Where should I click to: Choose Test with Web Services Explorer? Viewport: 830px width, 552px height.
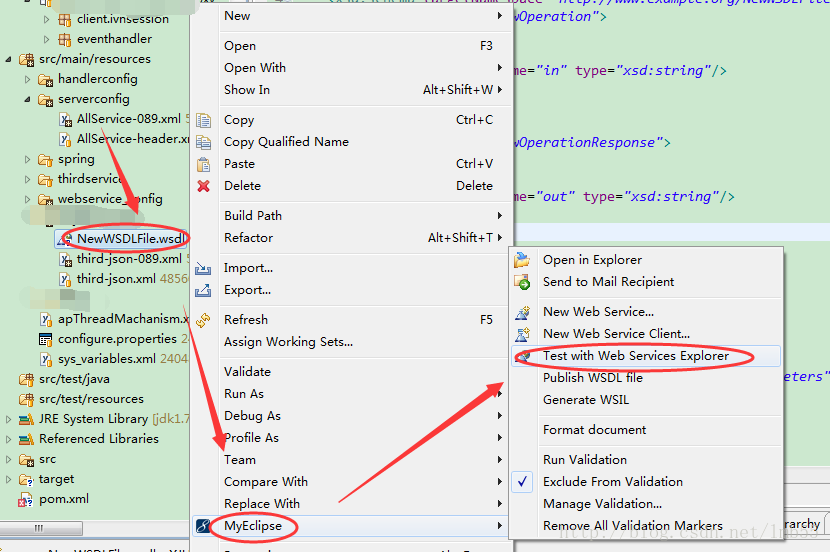tap(646, 356)
